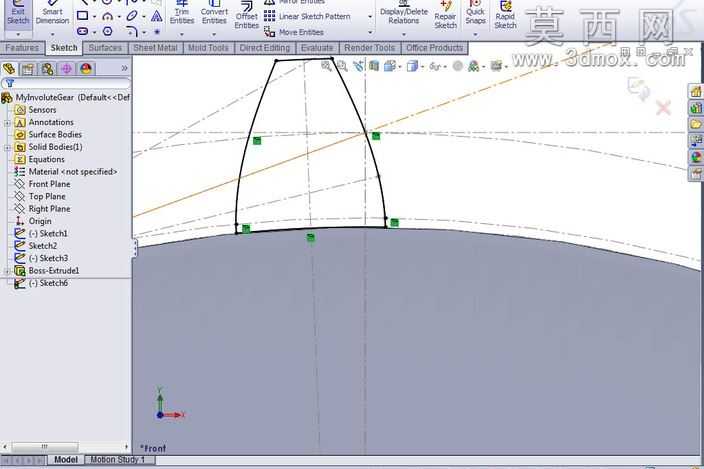Screen dimensions: 704x469
Task: Select the Polygon sketch tool
Action: click(x=107, y=31)
